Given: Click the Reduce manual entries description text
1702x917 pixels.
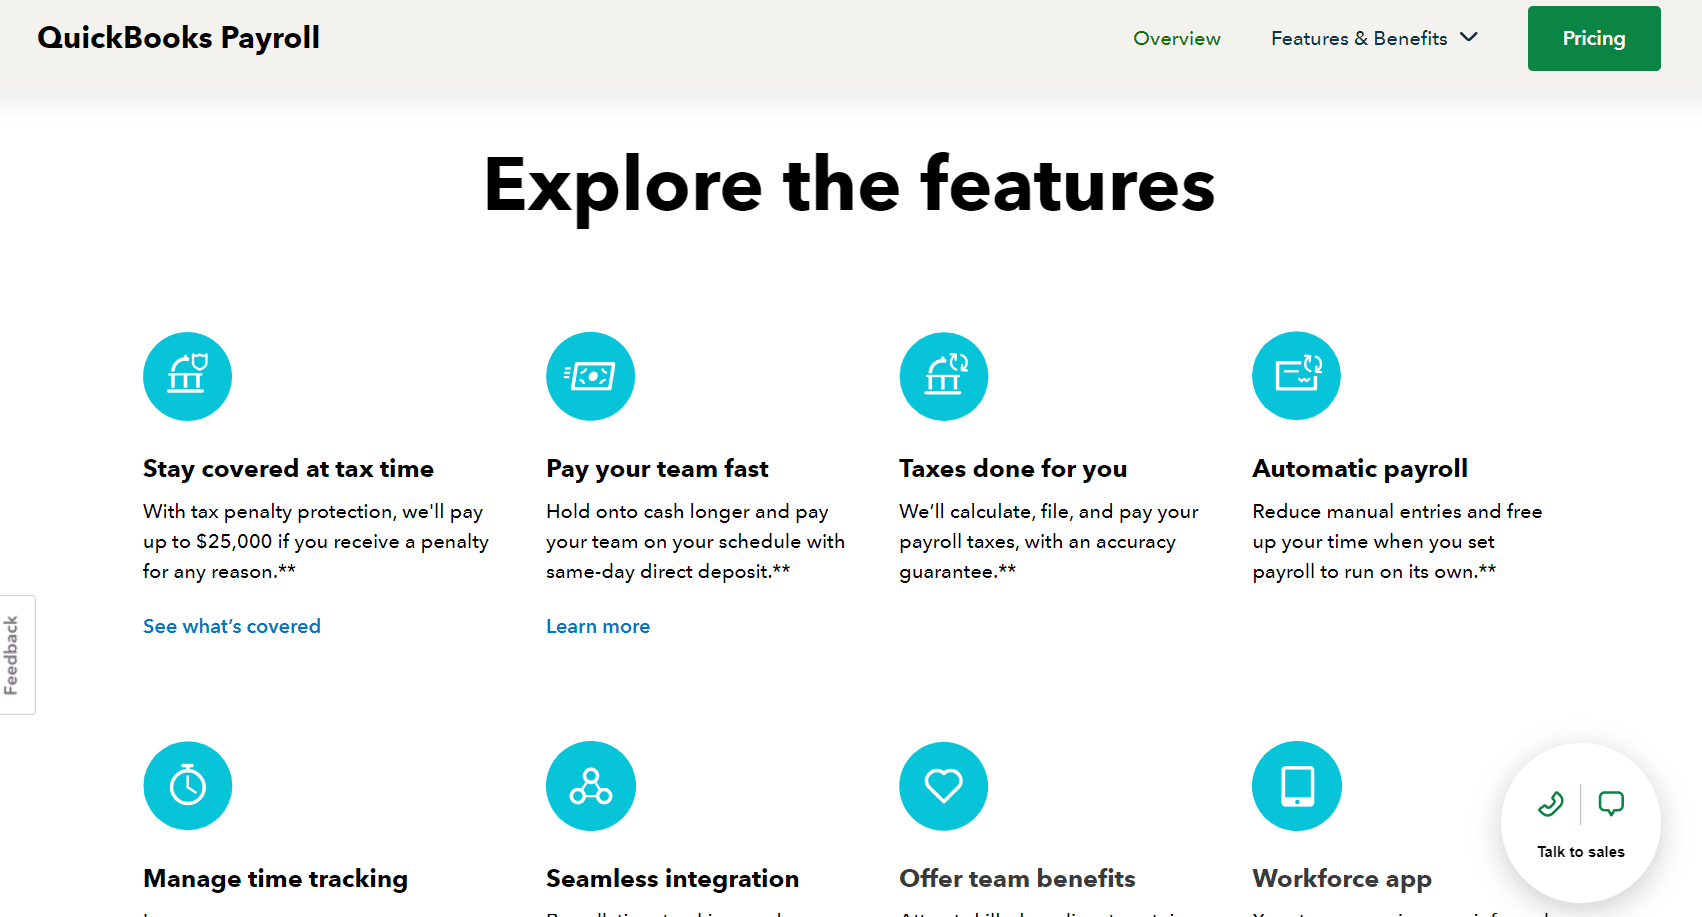Looking at the screenshot, I should (1397, 541).
